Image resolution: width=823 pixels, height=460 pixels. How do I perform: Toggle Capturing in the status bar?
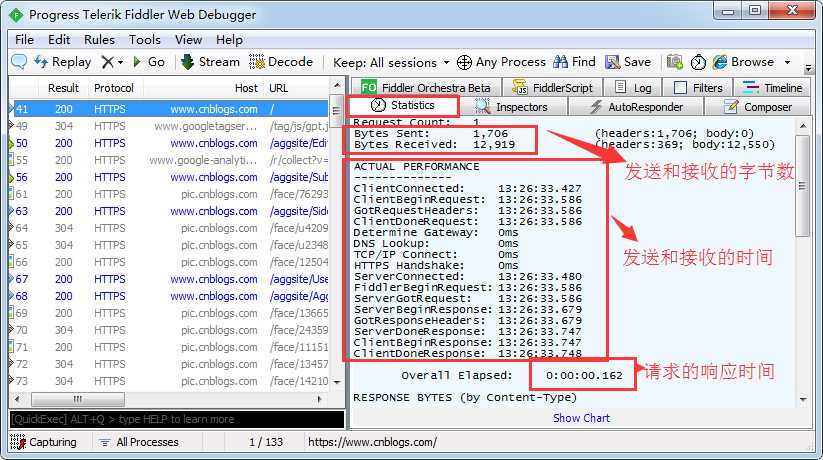coord(44,442)
